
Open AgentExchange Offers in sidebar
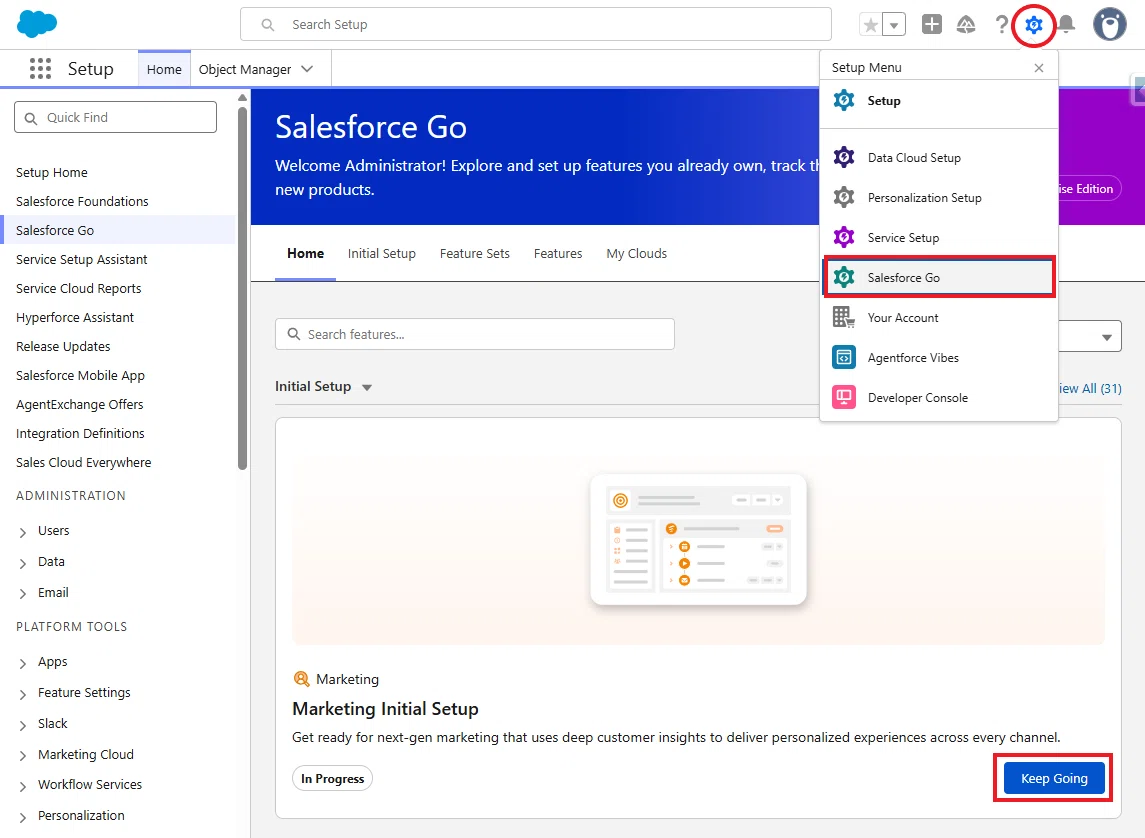coord(80,404)
